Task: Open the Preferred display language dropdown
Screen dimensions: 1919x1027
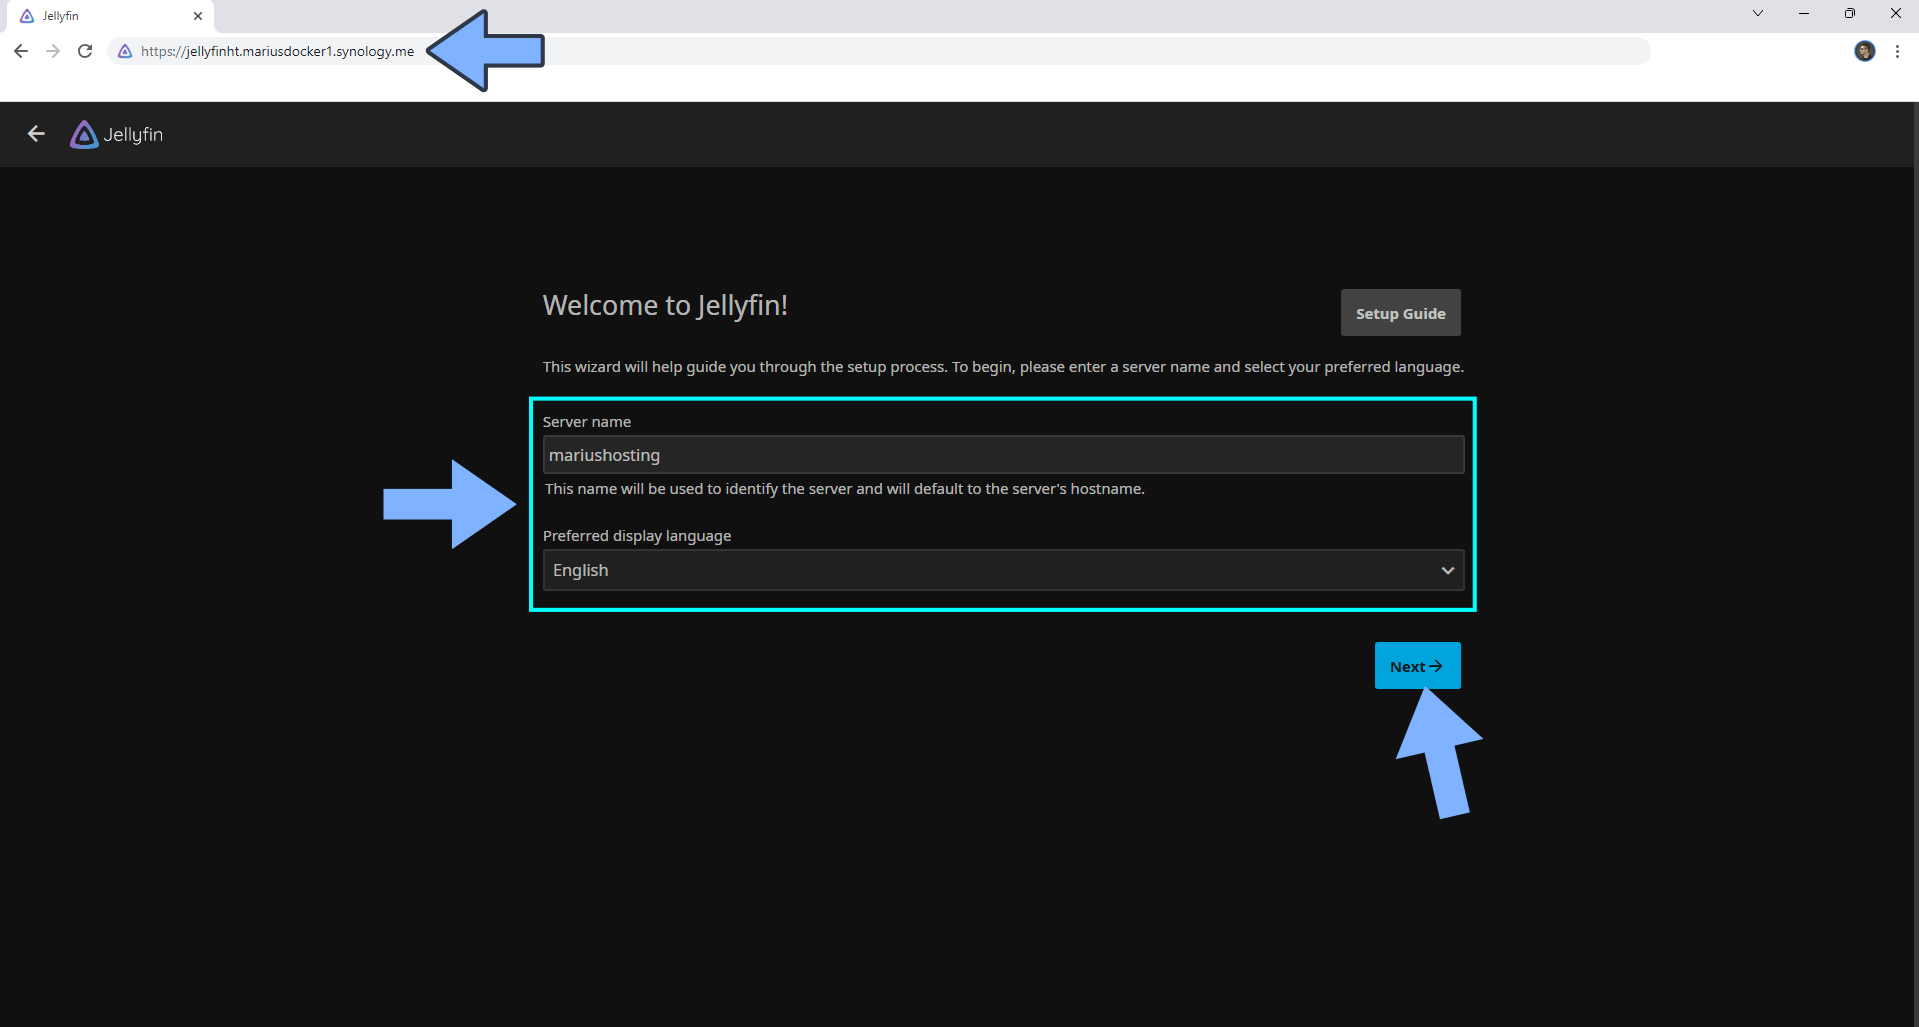Action: pyautogui.click(x=1003, y=570)
